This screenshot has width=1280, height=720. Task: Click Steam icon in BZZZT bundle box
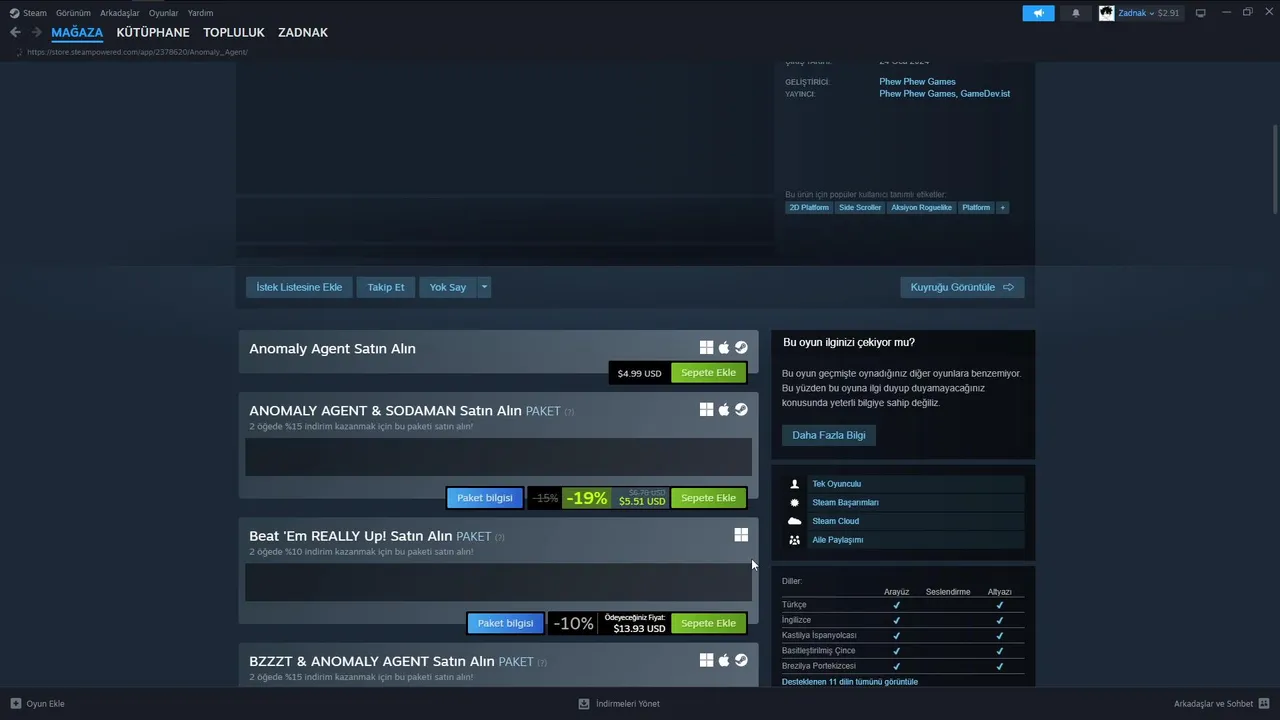pos(741,660)
